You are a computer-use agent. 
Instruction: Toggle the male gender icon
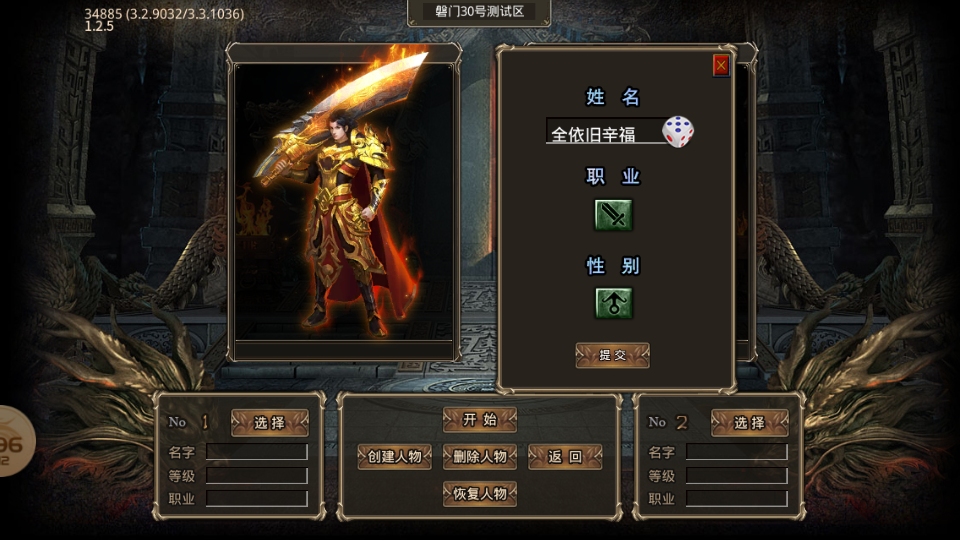click(x=613, y=303)
